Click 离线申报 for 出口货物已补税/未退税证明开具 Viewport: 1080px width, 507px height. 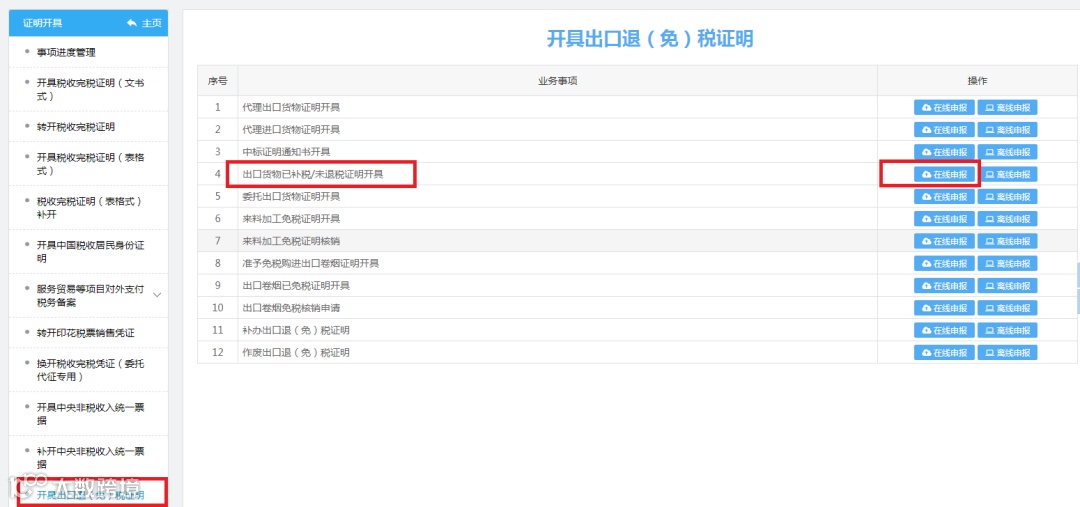(1007, 174)
